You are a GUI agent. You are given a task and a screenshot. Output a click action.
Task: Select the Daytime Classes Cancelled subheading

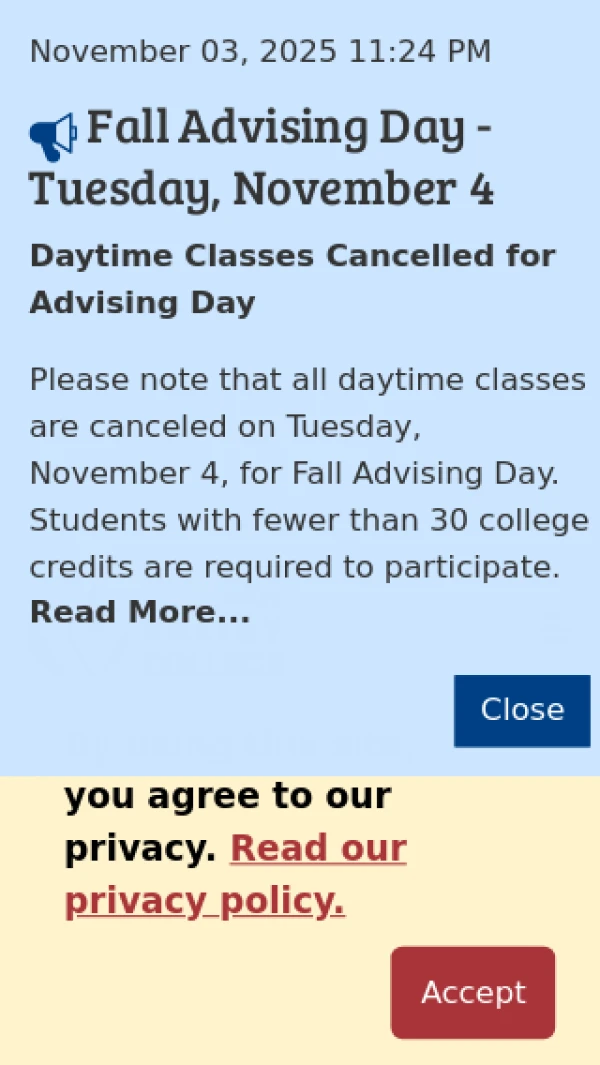(292, 256)
